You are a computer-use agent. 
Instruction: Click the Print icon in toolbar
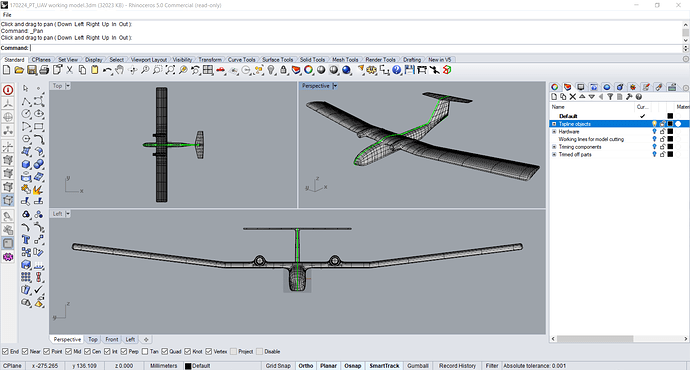tap(44, 70)
